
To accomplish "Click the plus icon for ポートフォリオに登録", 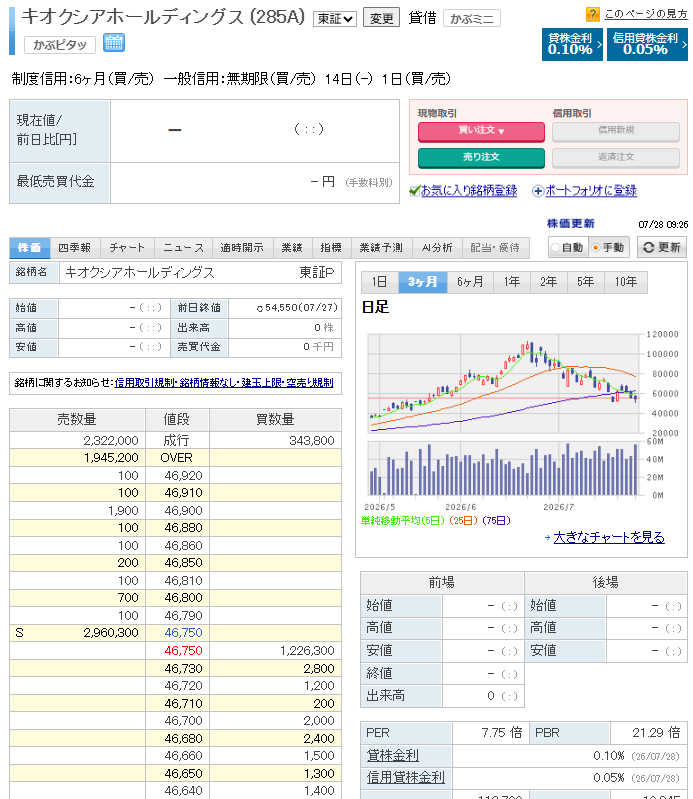I will 538,191.
